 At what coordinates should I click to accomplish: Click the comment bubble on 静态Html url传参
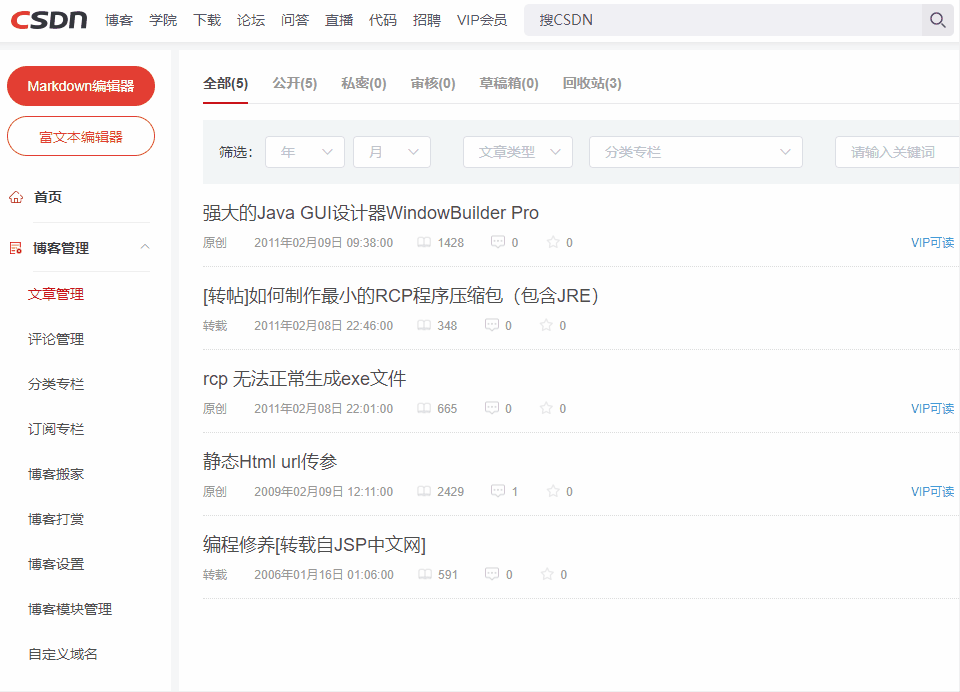pyautogui.click(x=498, y=491)
